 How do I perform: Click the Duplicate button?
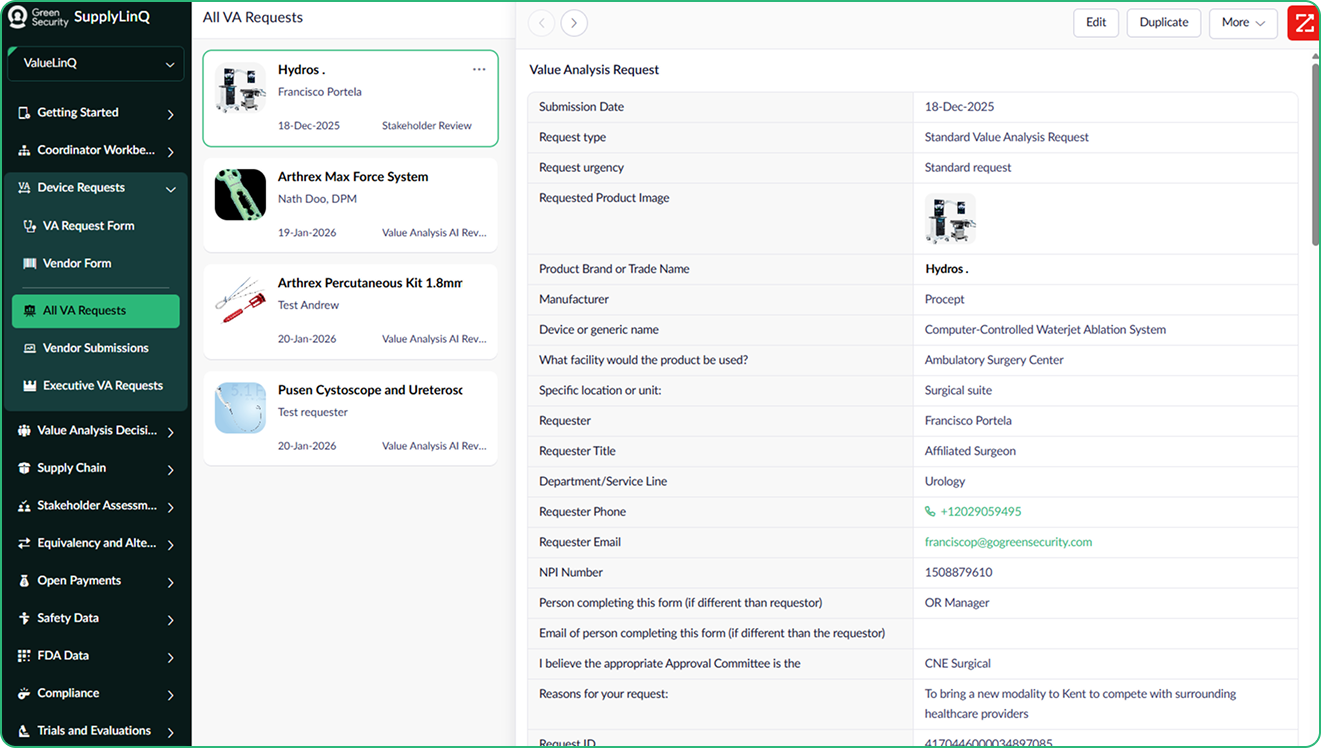[x=1164, y=23]
